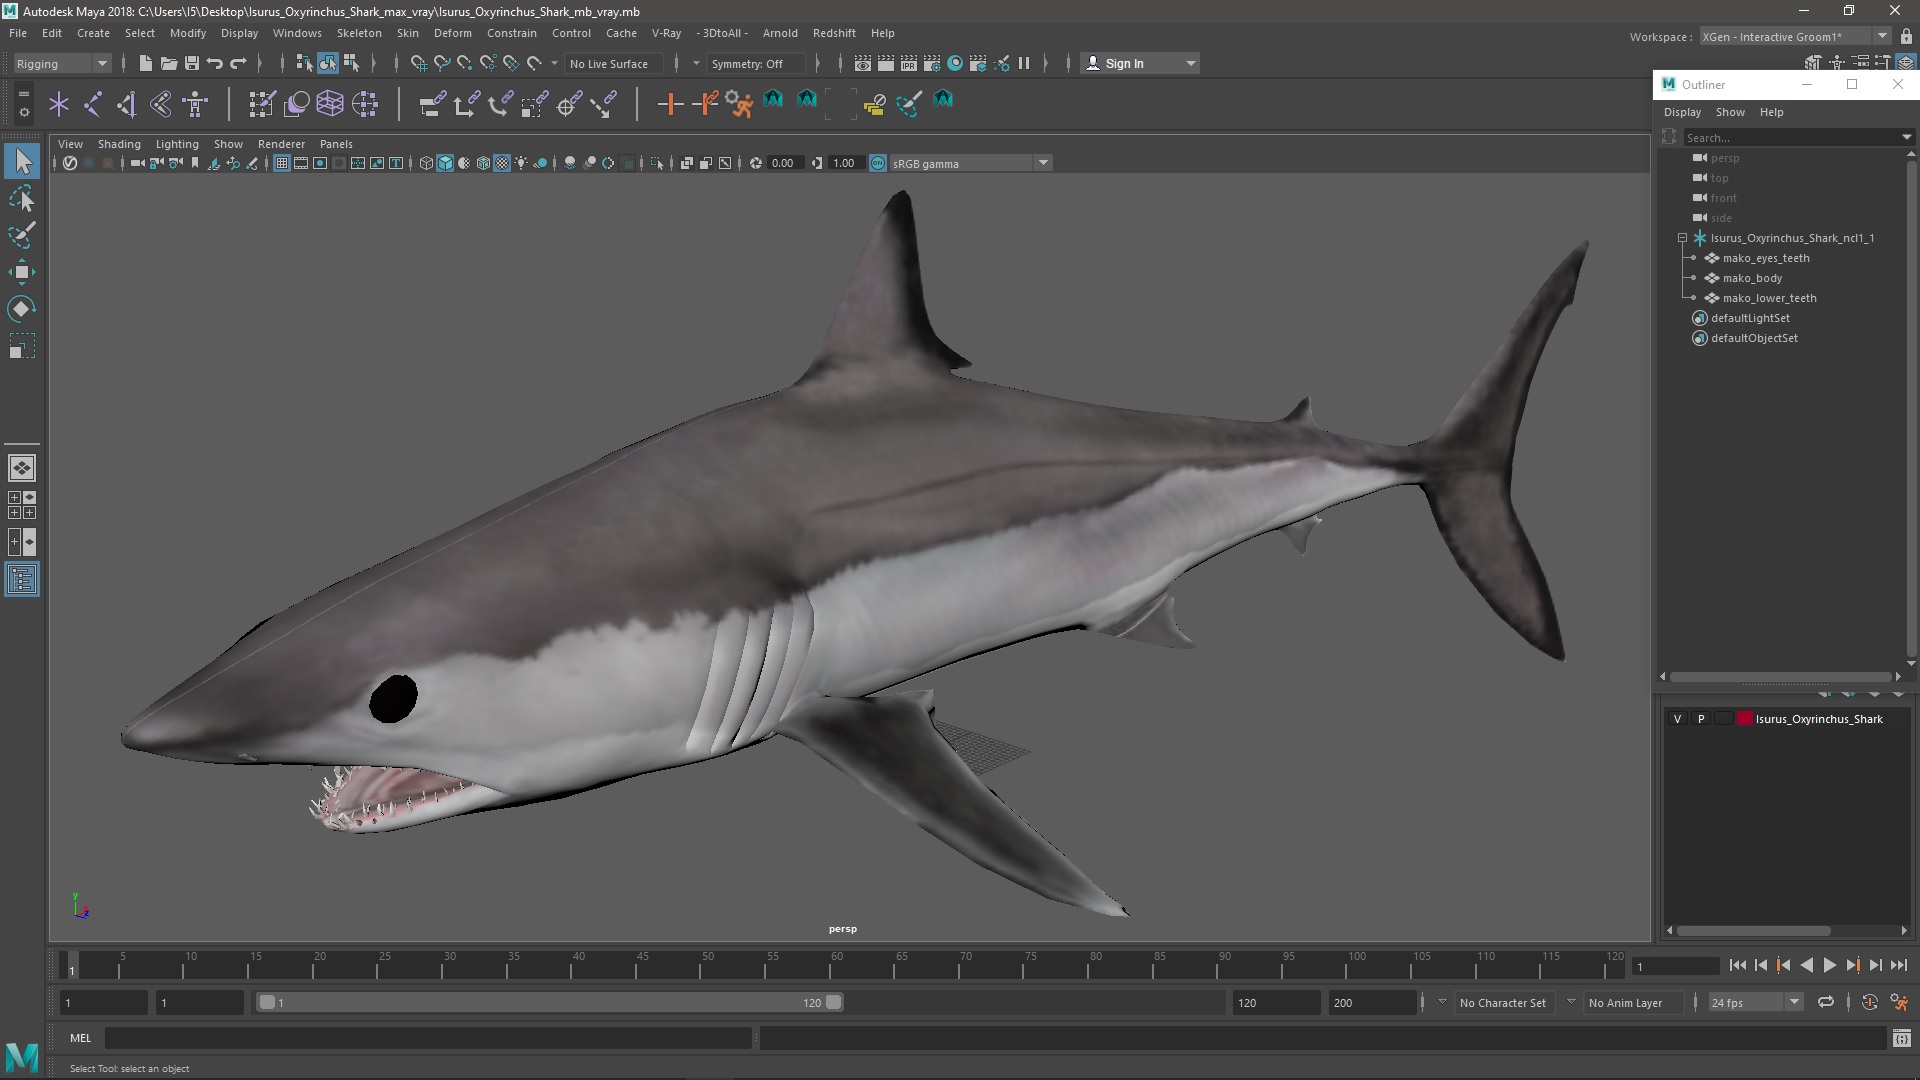Open animation preferences running man icon
The image size is (1920, 1080).
[1899, 1002]
